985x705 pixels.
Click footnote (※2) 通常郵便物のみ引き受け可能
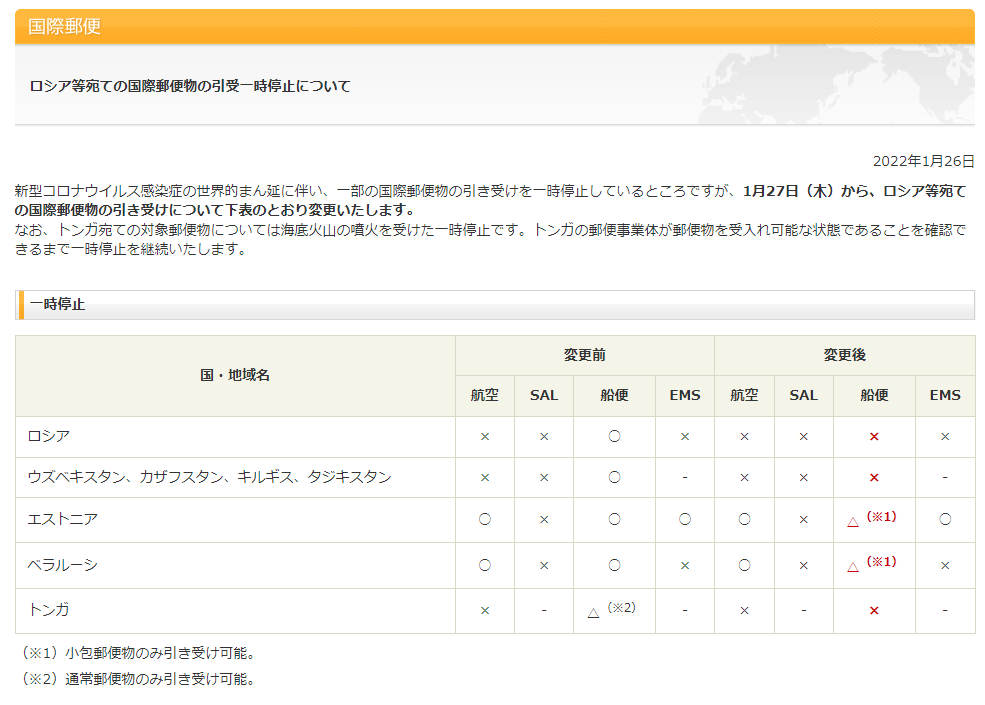coord(138,679)
